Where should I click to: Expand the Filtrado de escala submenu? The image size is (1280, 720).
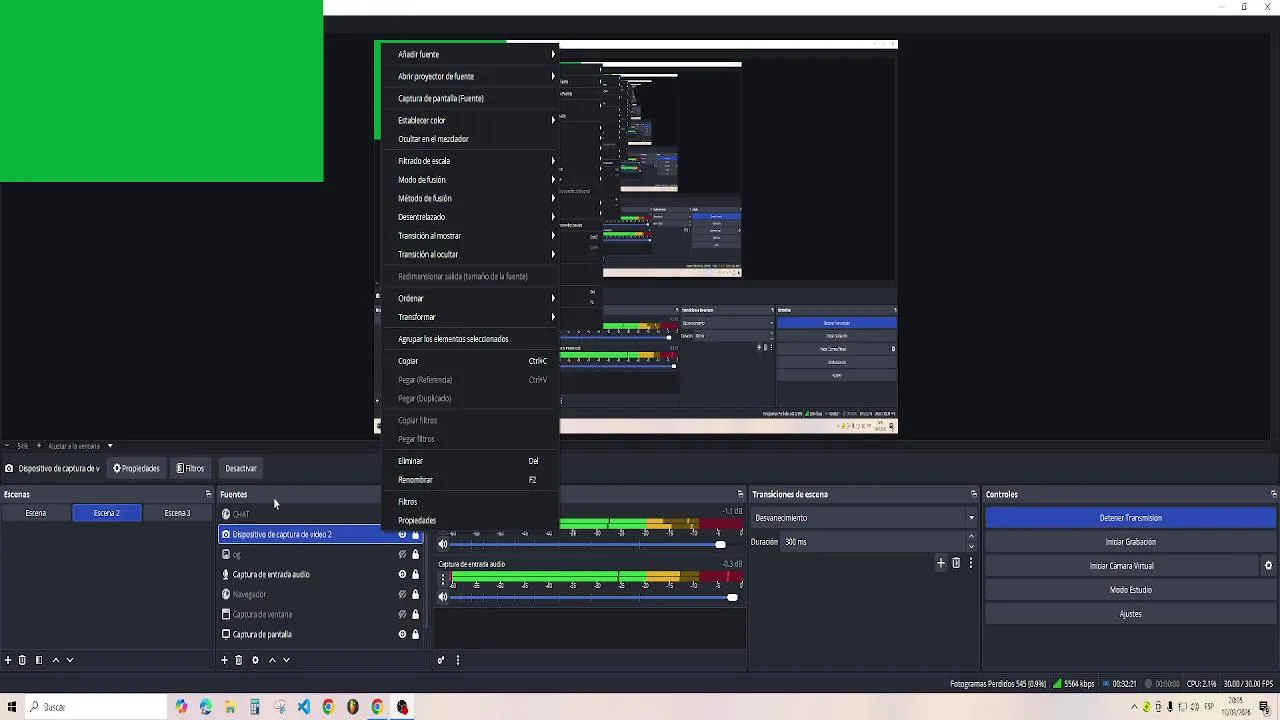coord(470,161)
